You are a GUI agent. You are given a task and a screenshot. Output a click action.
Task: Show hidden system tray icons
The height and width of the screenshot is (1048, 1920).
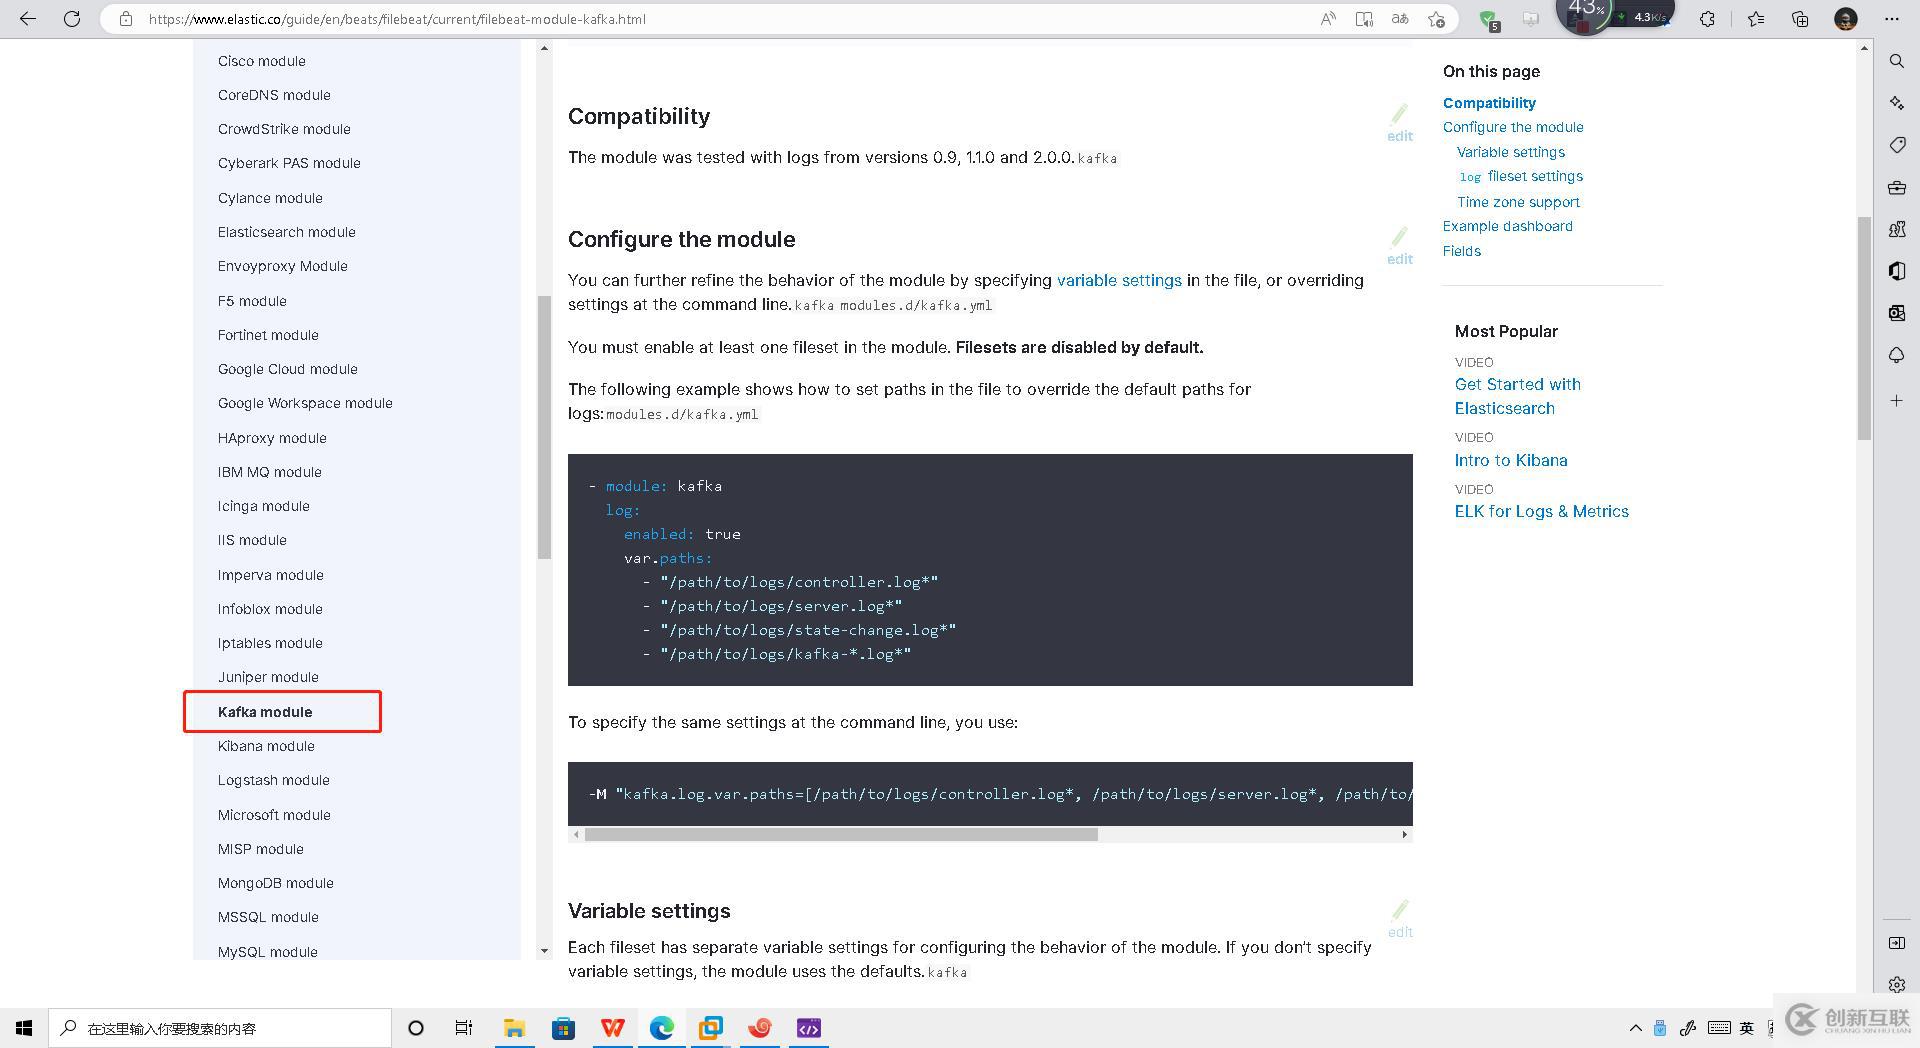(1635, 1028)
